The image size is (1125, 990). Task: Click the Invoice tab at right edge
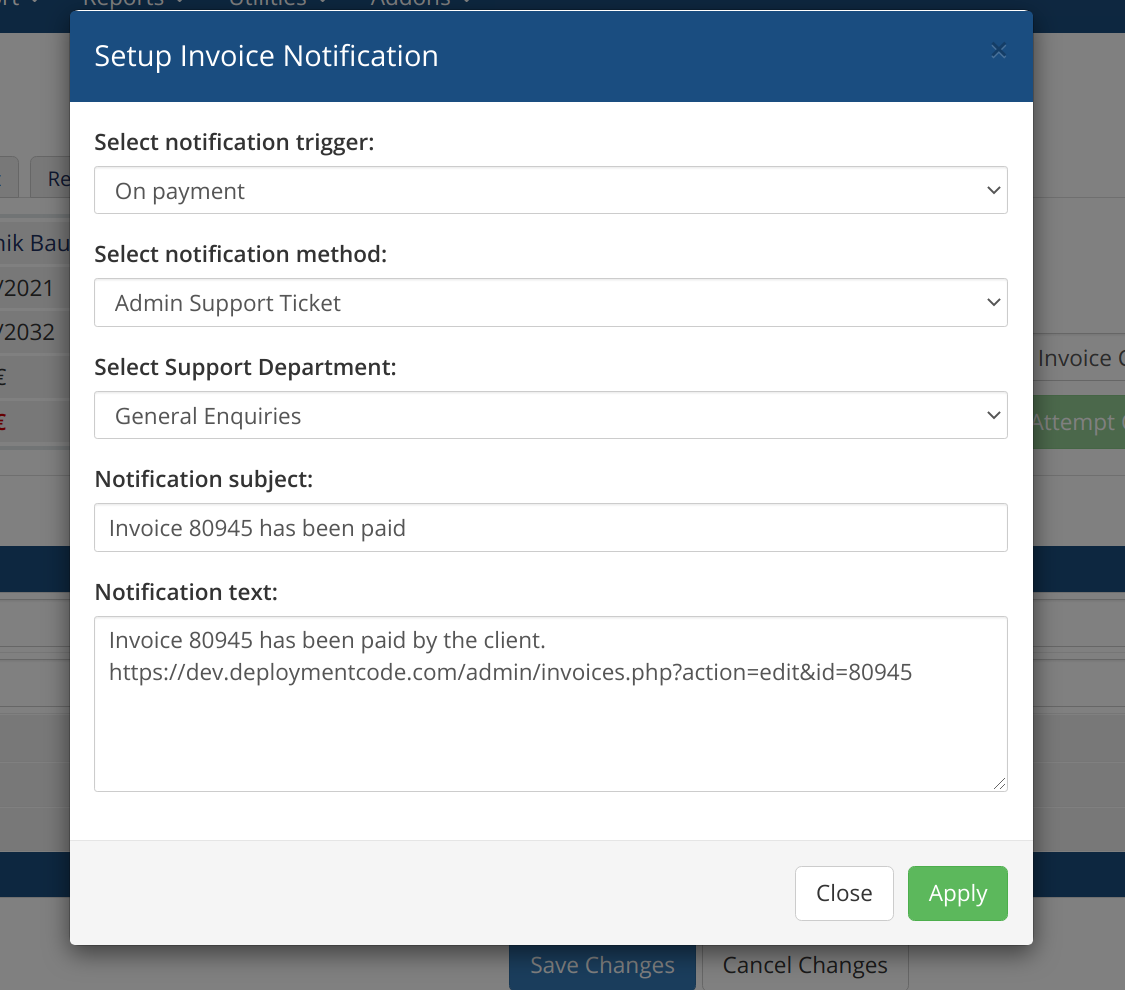coord(1079,358)
